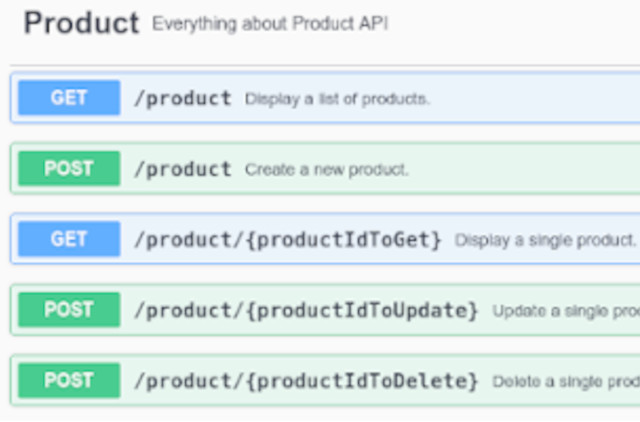Open the POST /product path link
Image resolution: width=640 pixels, height=422 pixels.
point(183,169)
